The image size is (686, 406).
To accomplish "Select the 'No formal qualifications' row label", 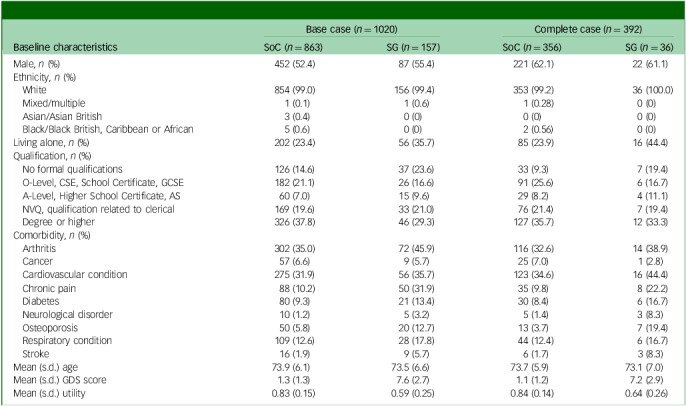I will (x=72, y=169).
